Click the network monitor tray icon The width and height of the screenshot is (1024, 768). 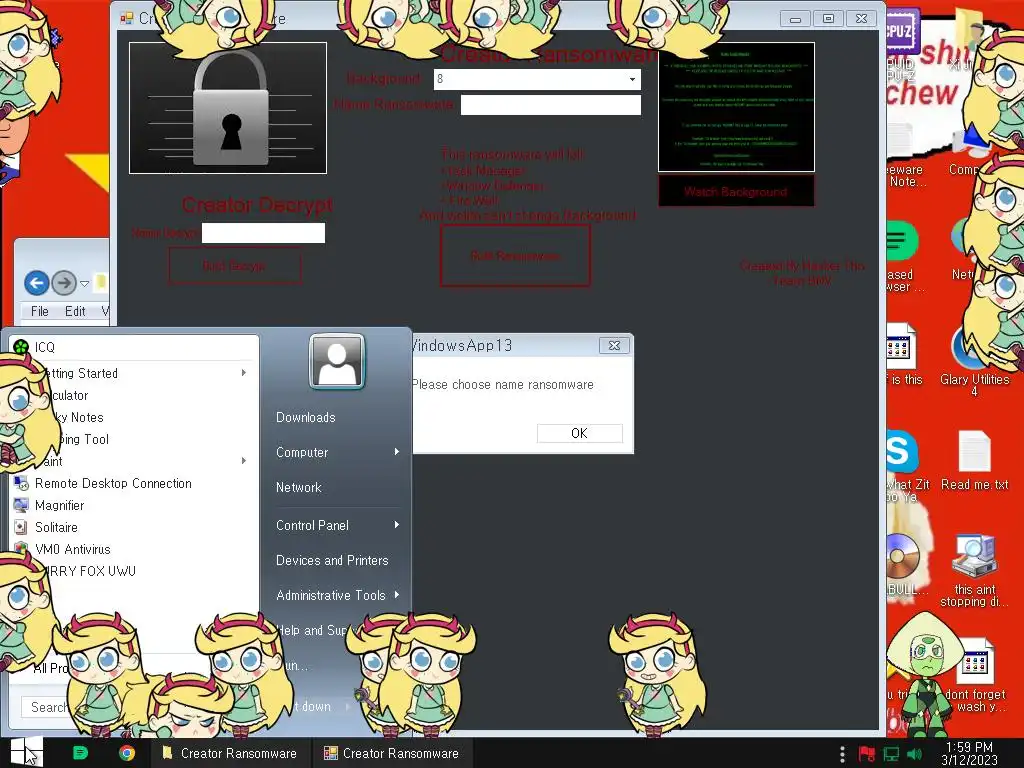pos(891,754)
